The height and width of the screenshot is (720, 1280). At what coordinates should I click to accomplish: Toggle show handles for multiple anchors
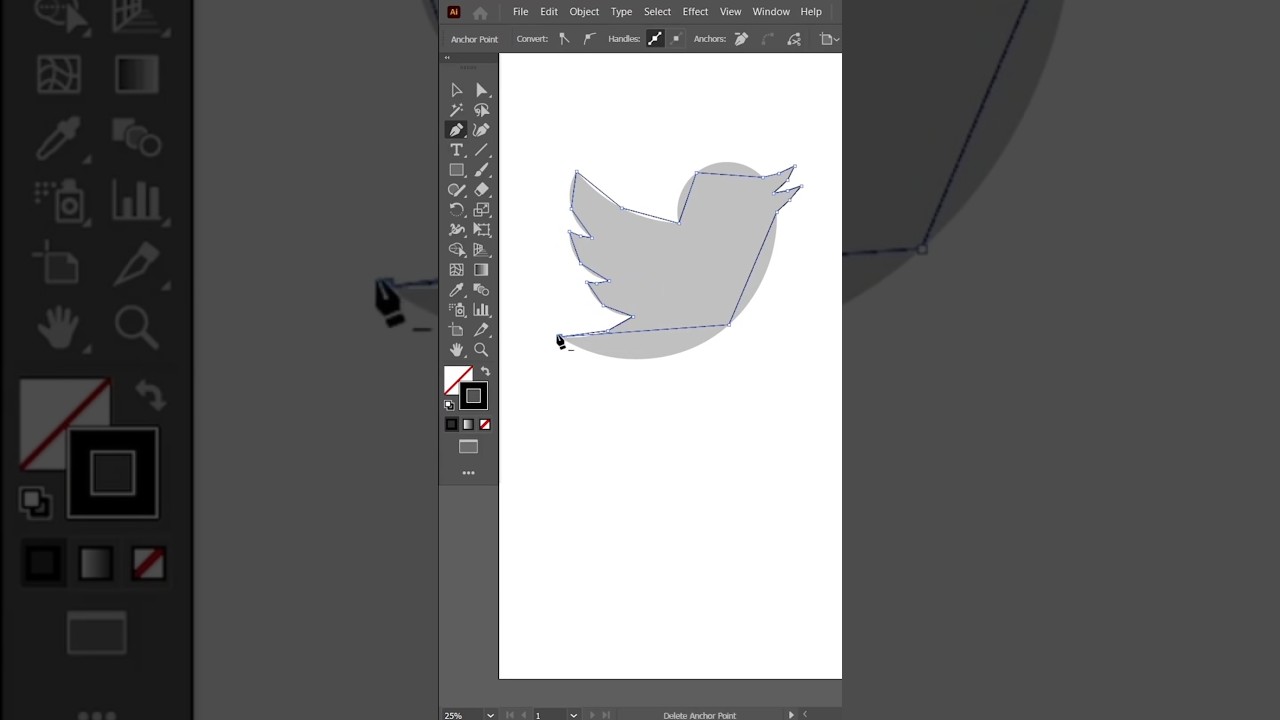pyautogui.click(x=655, y=39)
